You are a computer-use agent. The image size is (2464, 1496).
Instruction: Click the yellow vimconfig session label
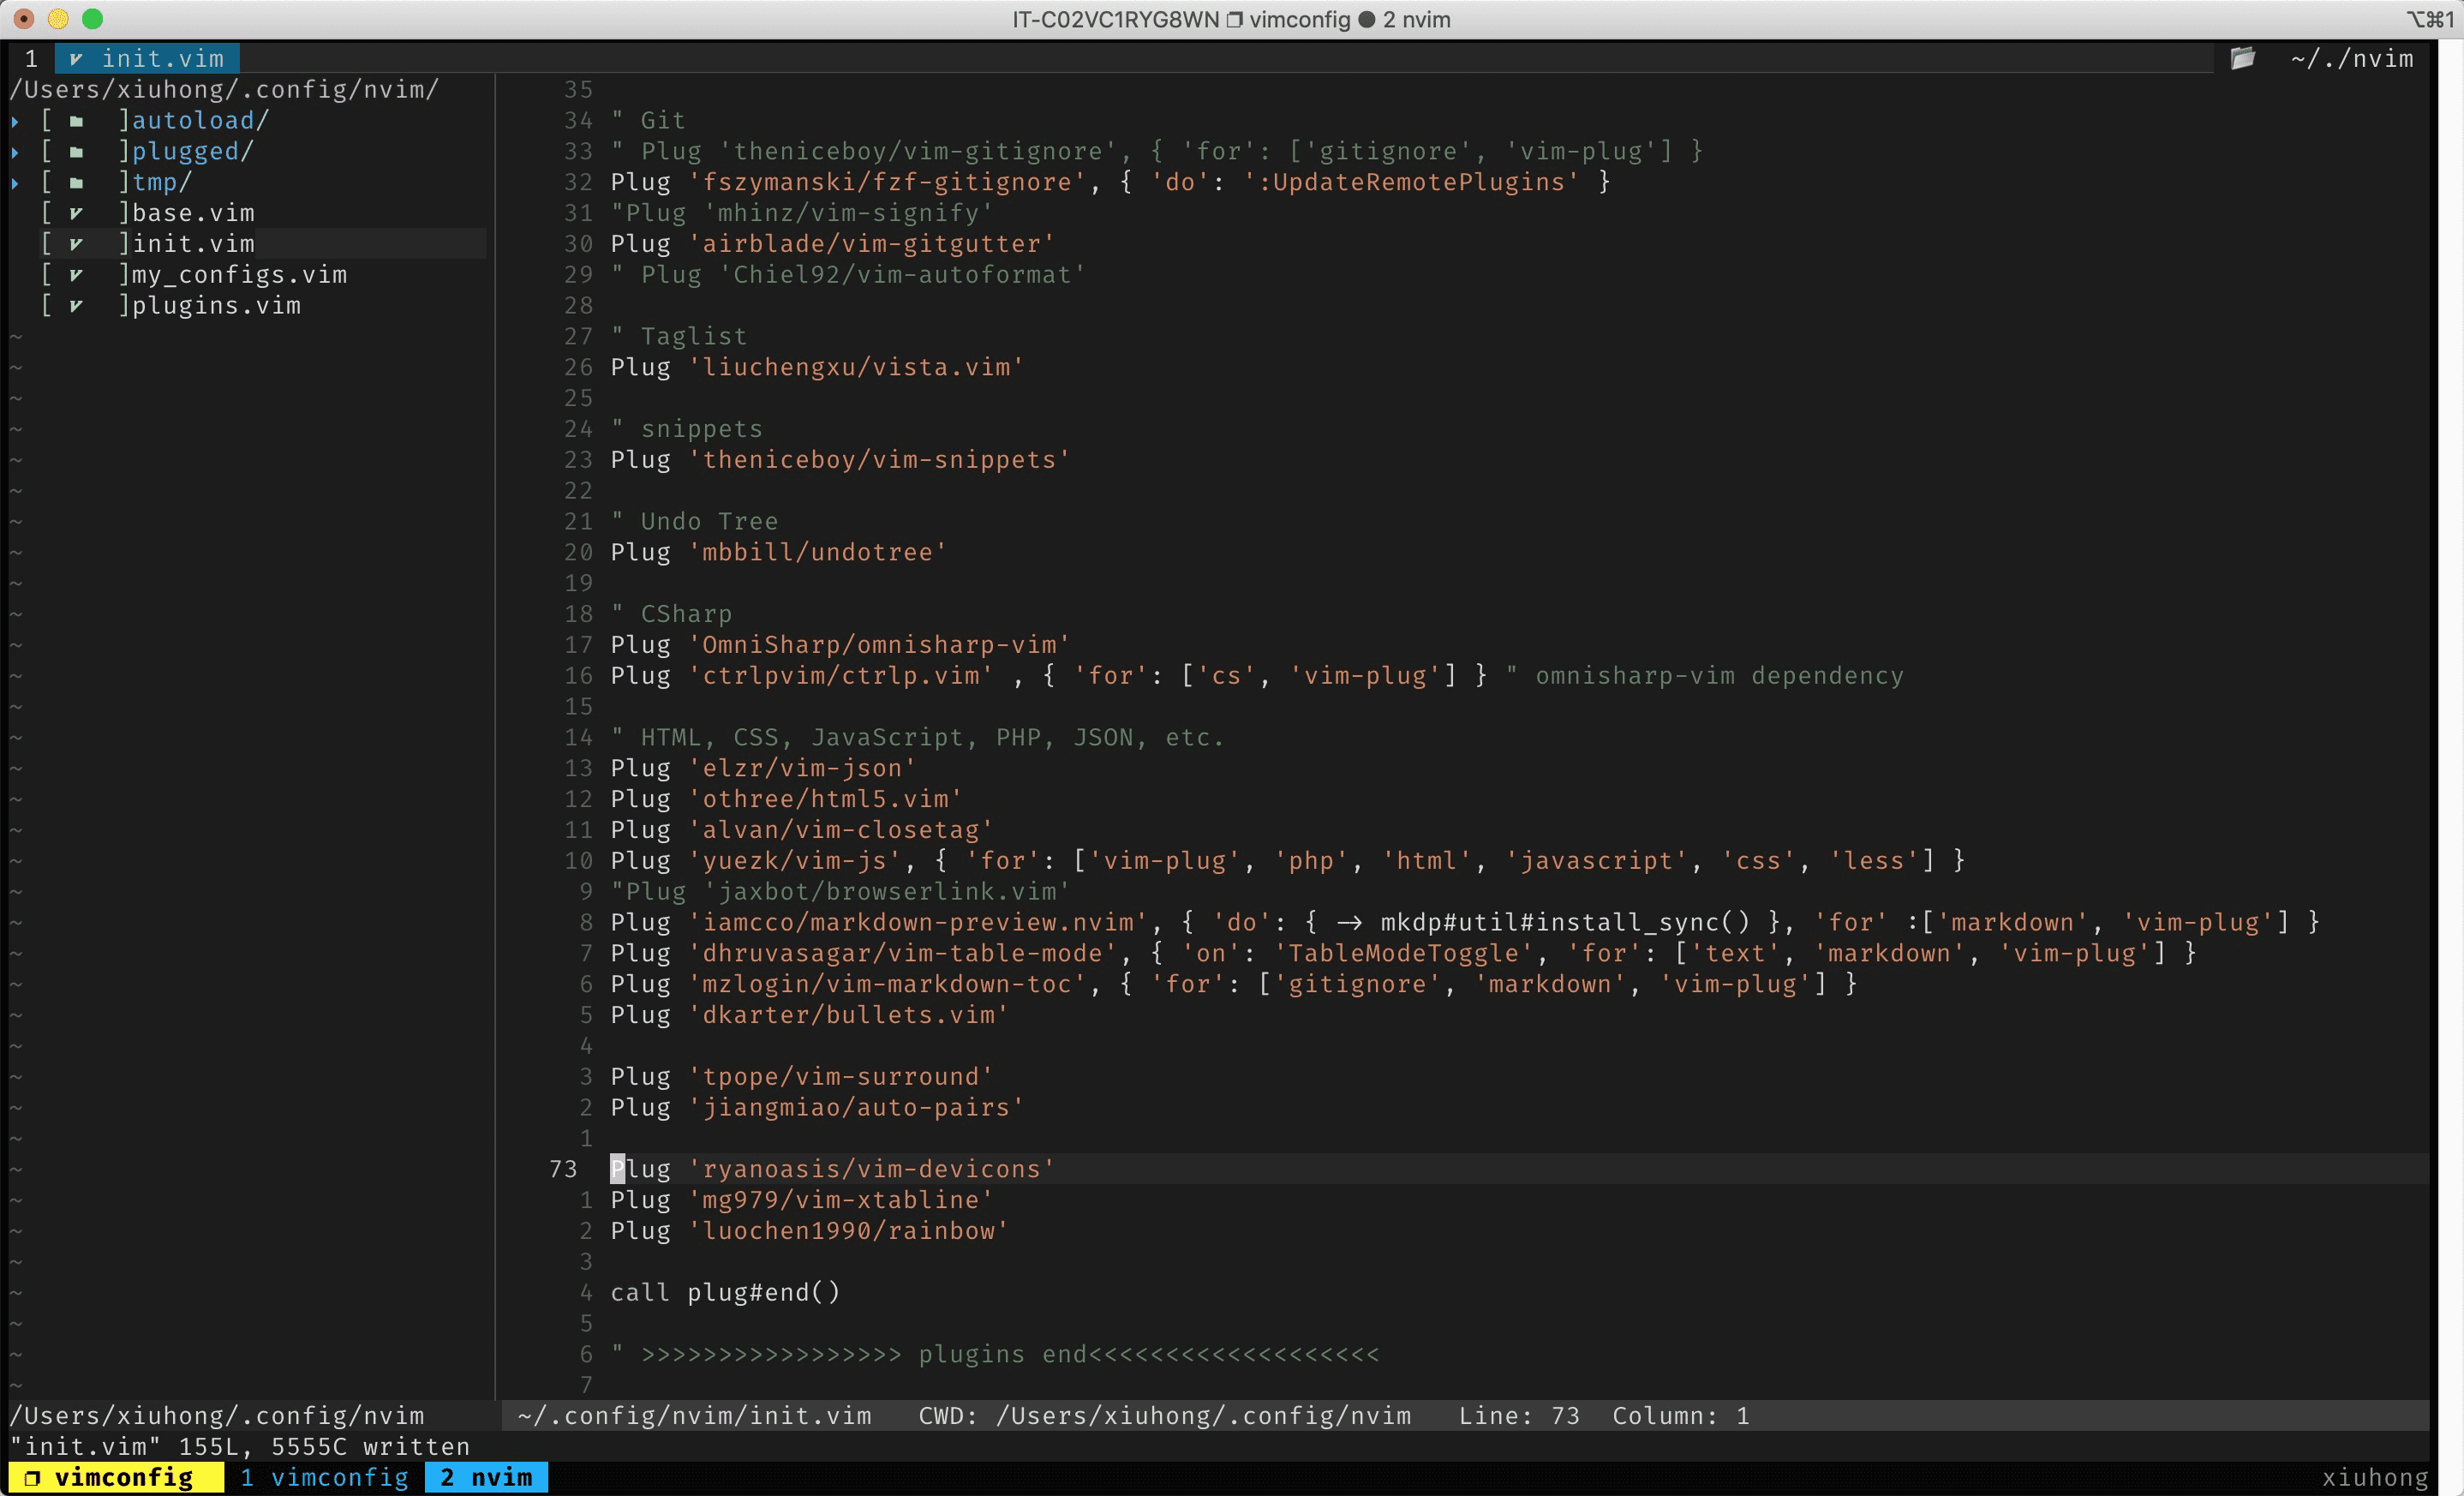click(x=116, y=1478)
